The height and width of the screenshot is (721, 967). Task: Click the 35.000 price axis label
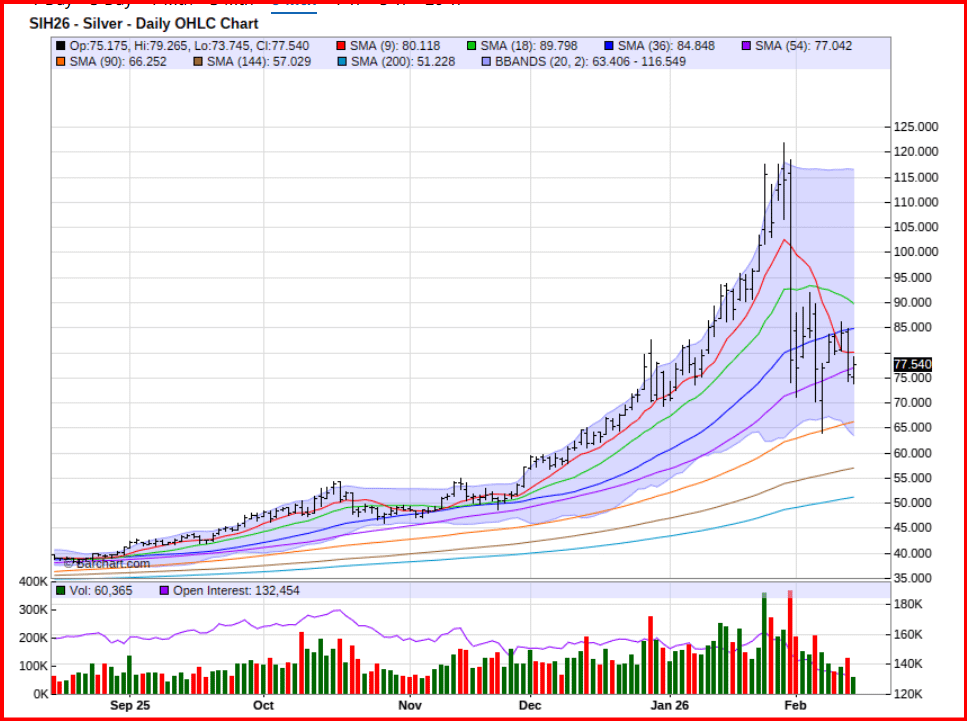click(913, 579)
